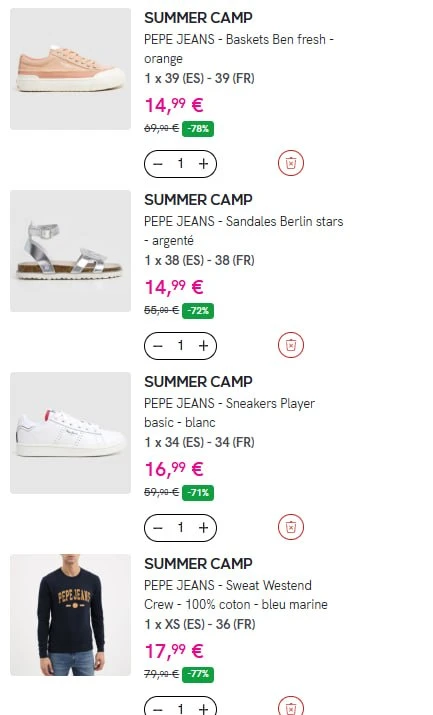Screen dimensions: 433x715
Task: View the white Sneakers Player basic photo
Action: point(70,433)
